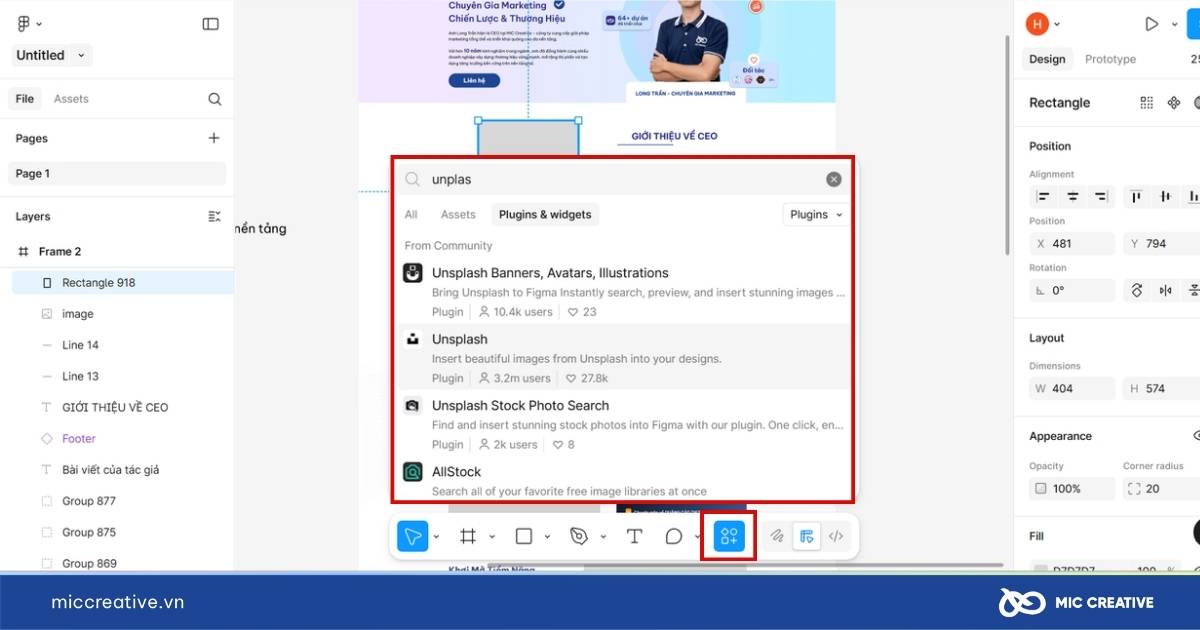
Task: Choose the Unsplash plugin result
Action: click(460, 340)
